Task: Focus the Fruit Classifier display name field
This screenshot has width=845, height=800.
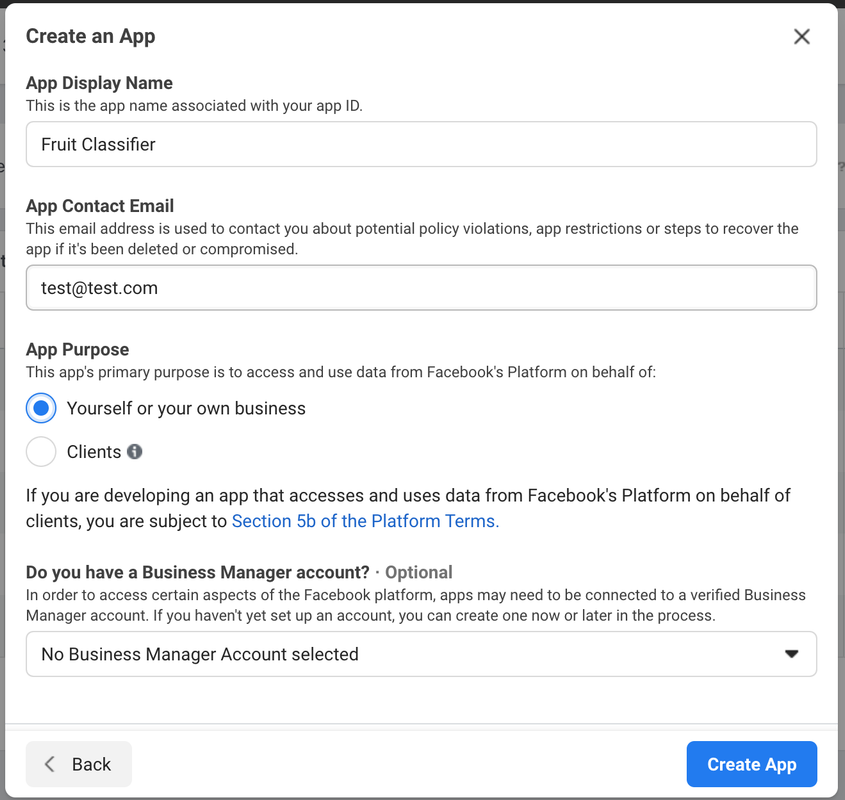Action: 421,144
